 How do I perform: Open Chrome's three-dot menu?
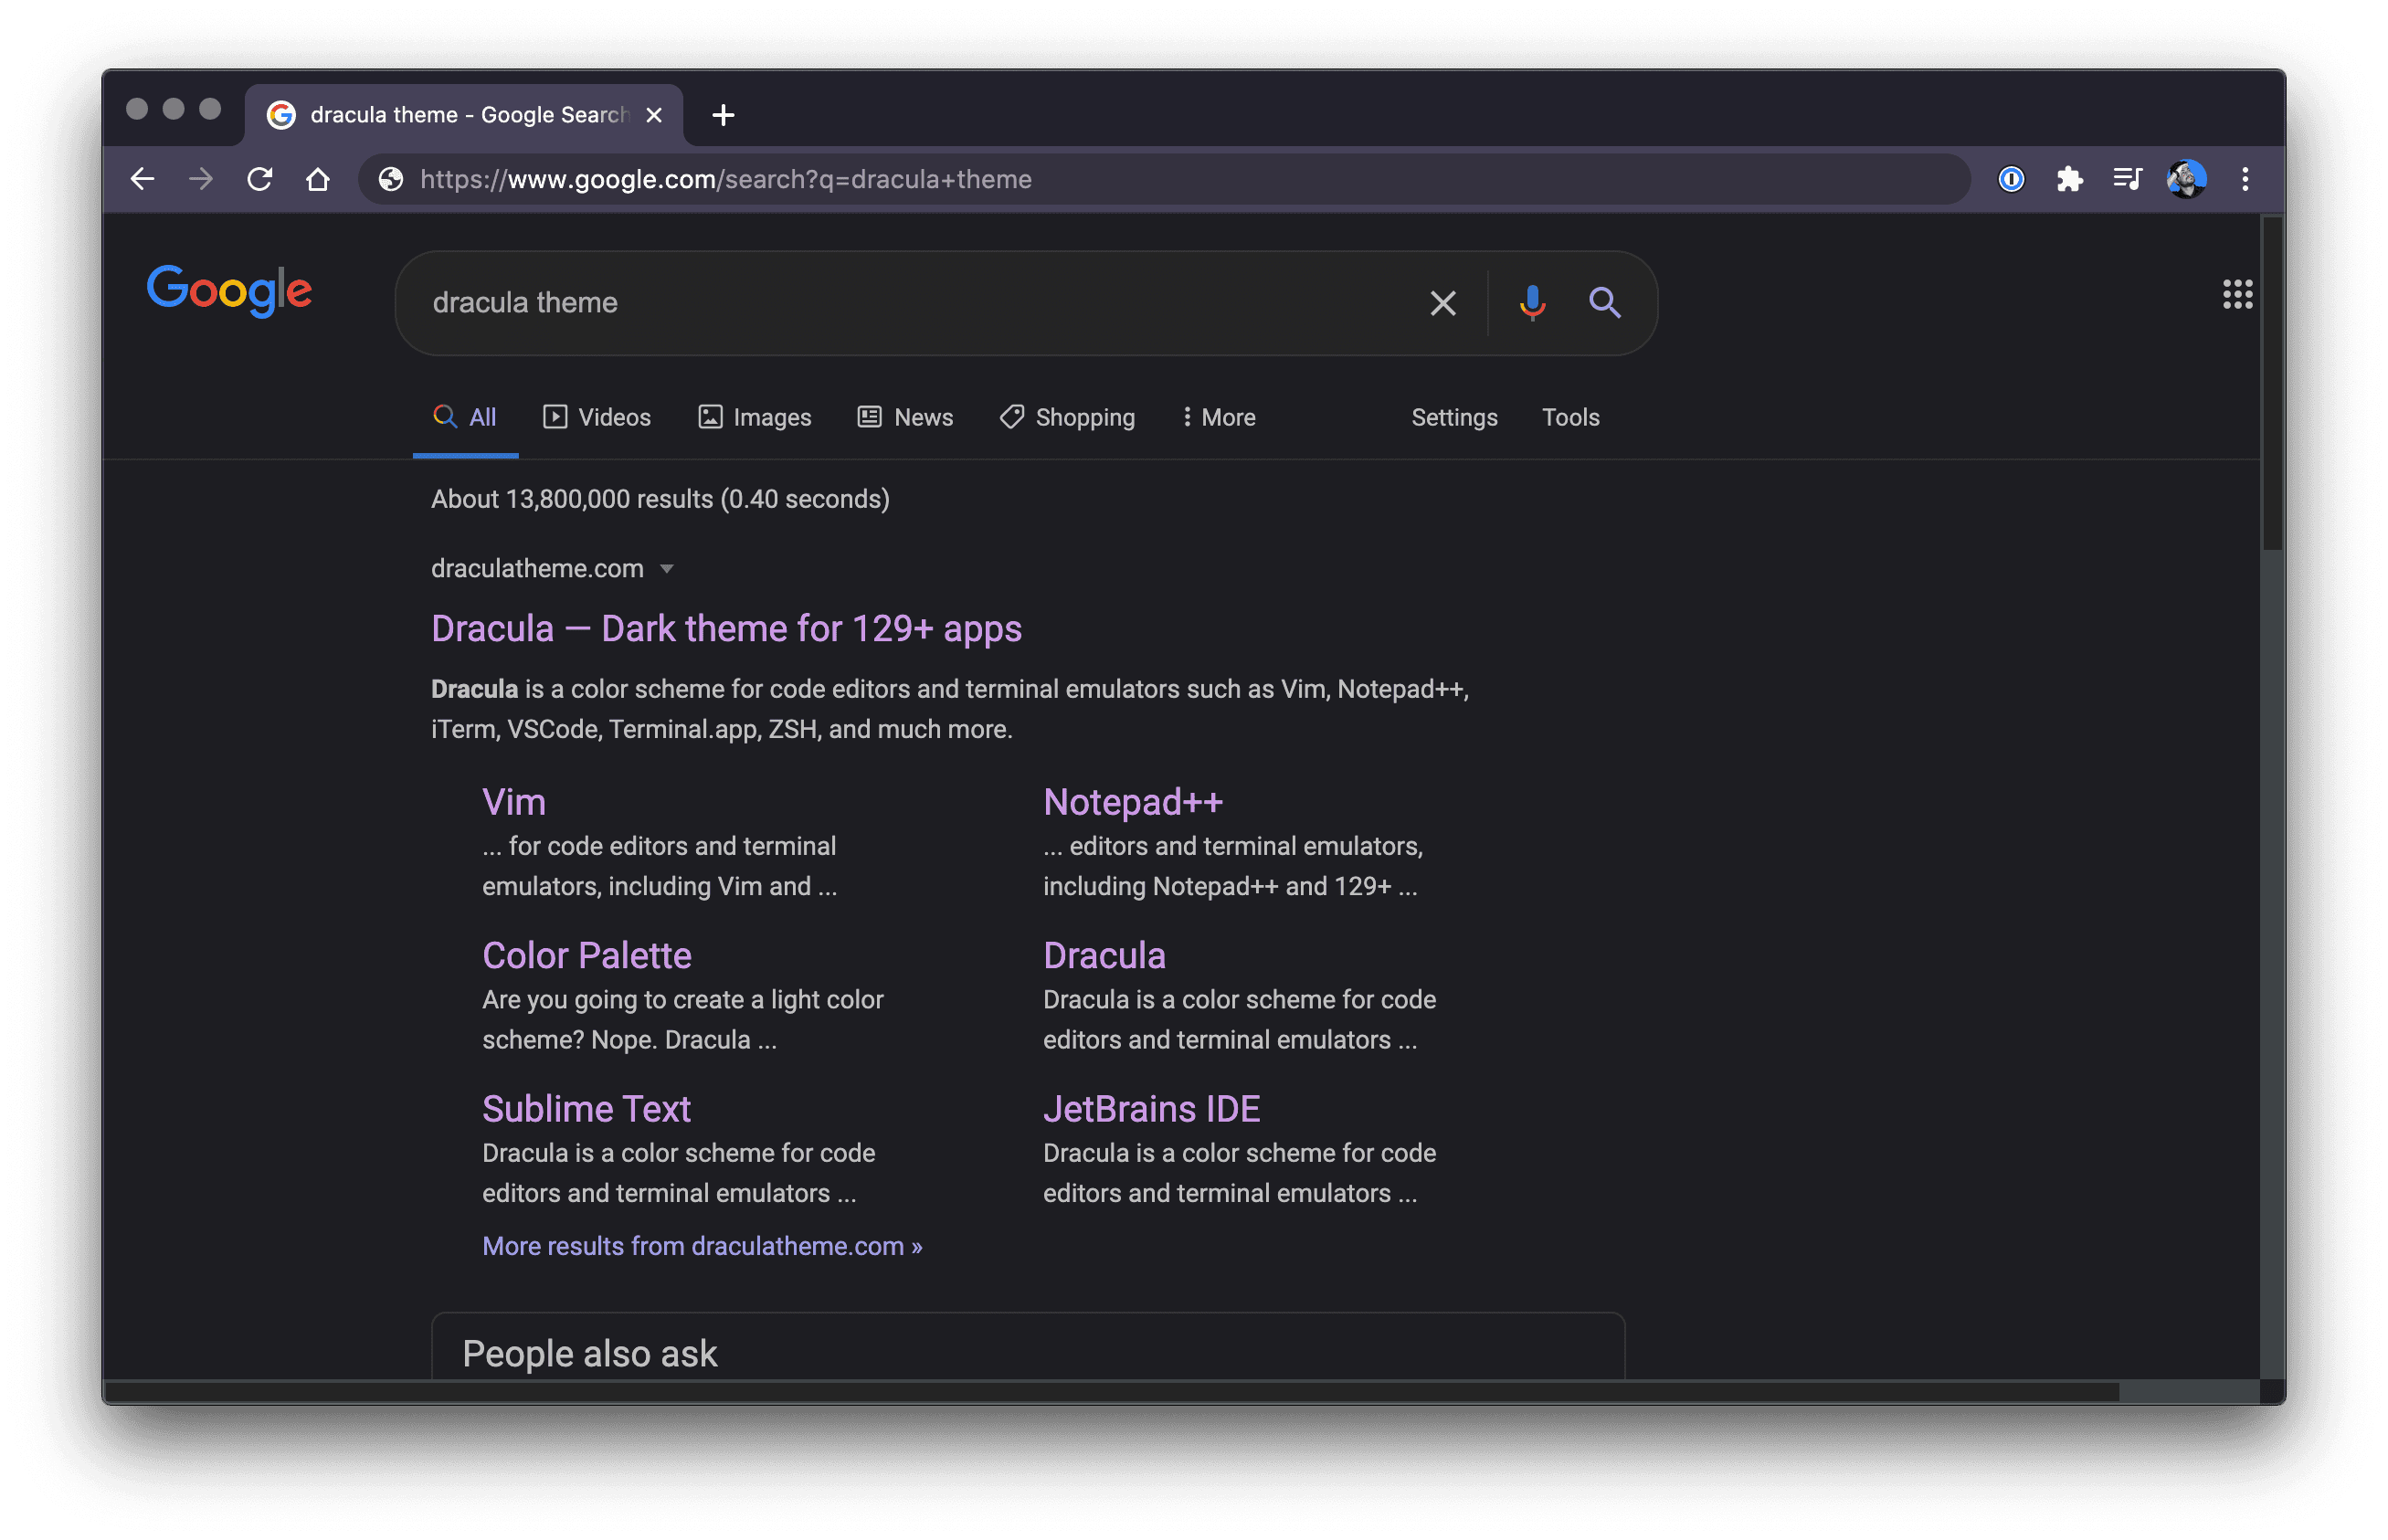2244,179
